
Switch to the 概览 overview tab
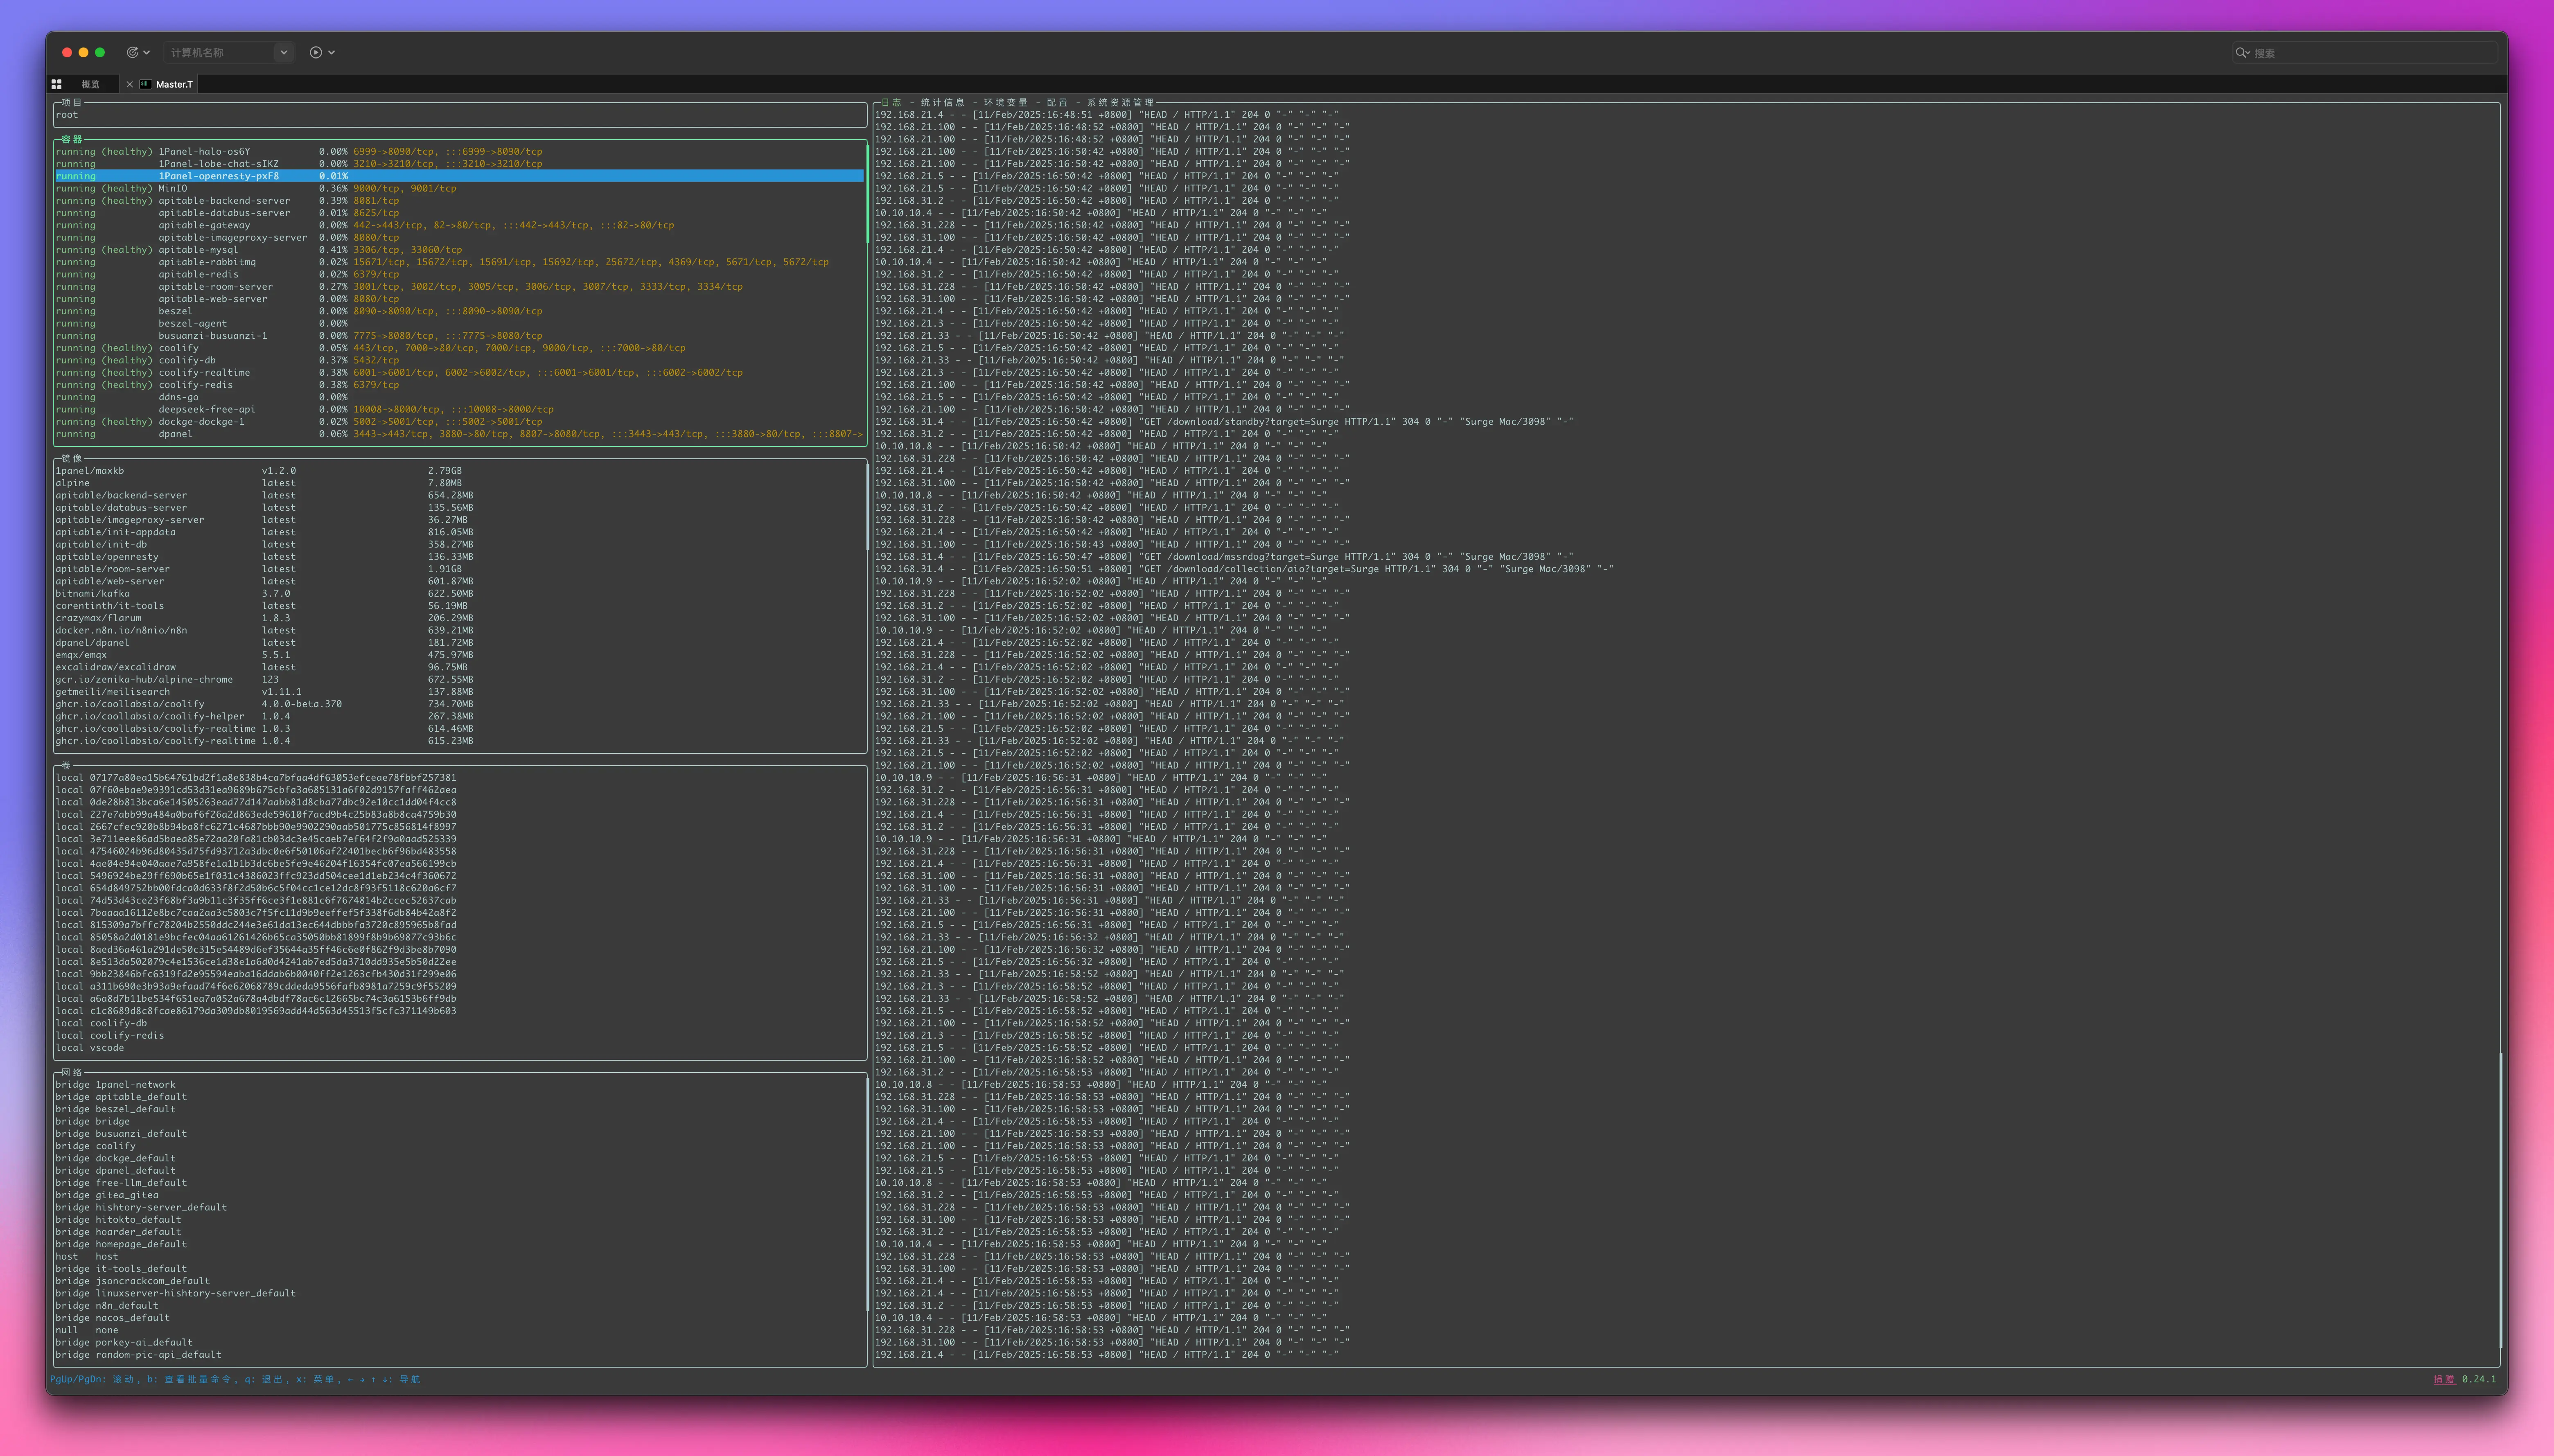91,84
